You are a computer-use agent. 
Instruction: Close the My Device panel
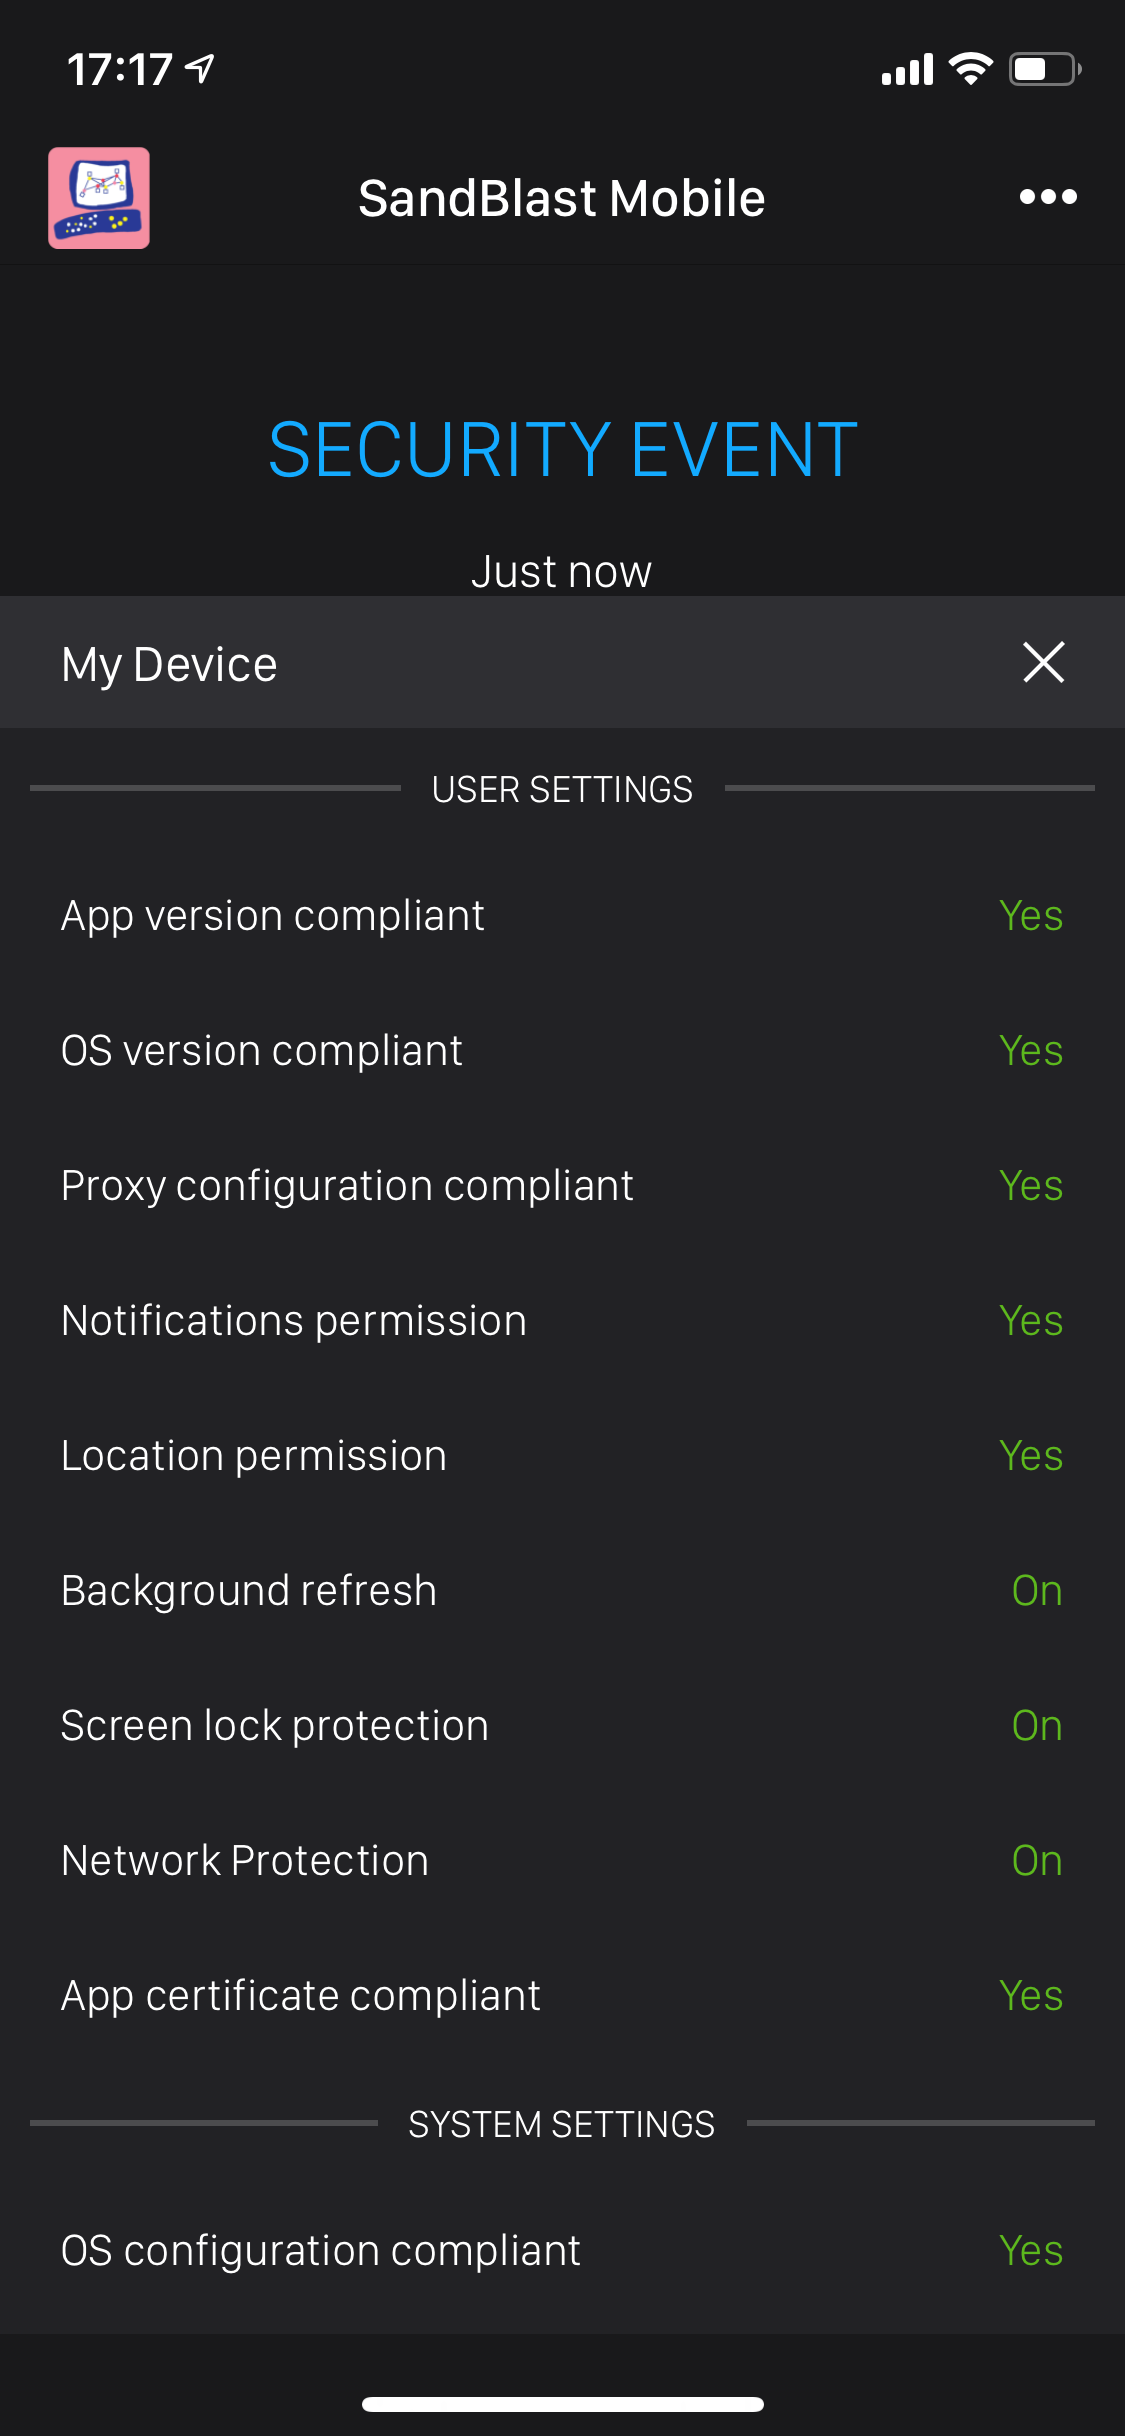click(x=1043, y=662)
